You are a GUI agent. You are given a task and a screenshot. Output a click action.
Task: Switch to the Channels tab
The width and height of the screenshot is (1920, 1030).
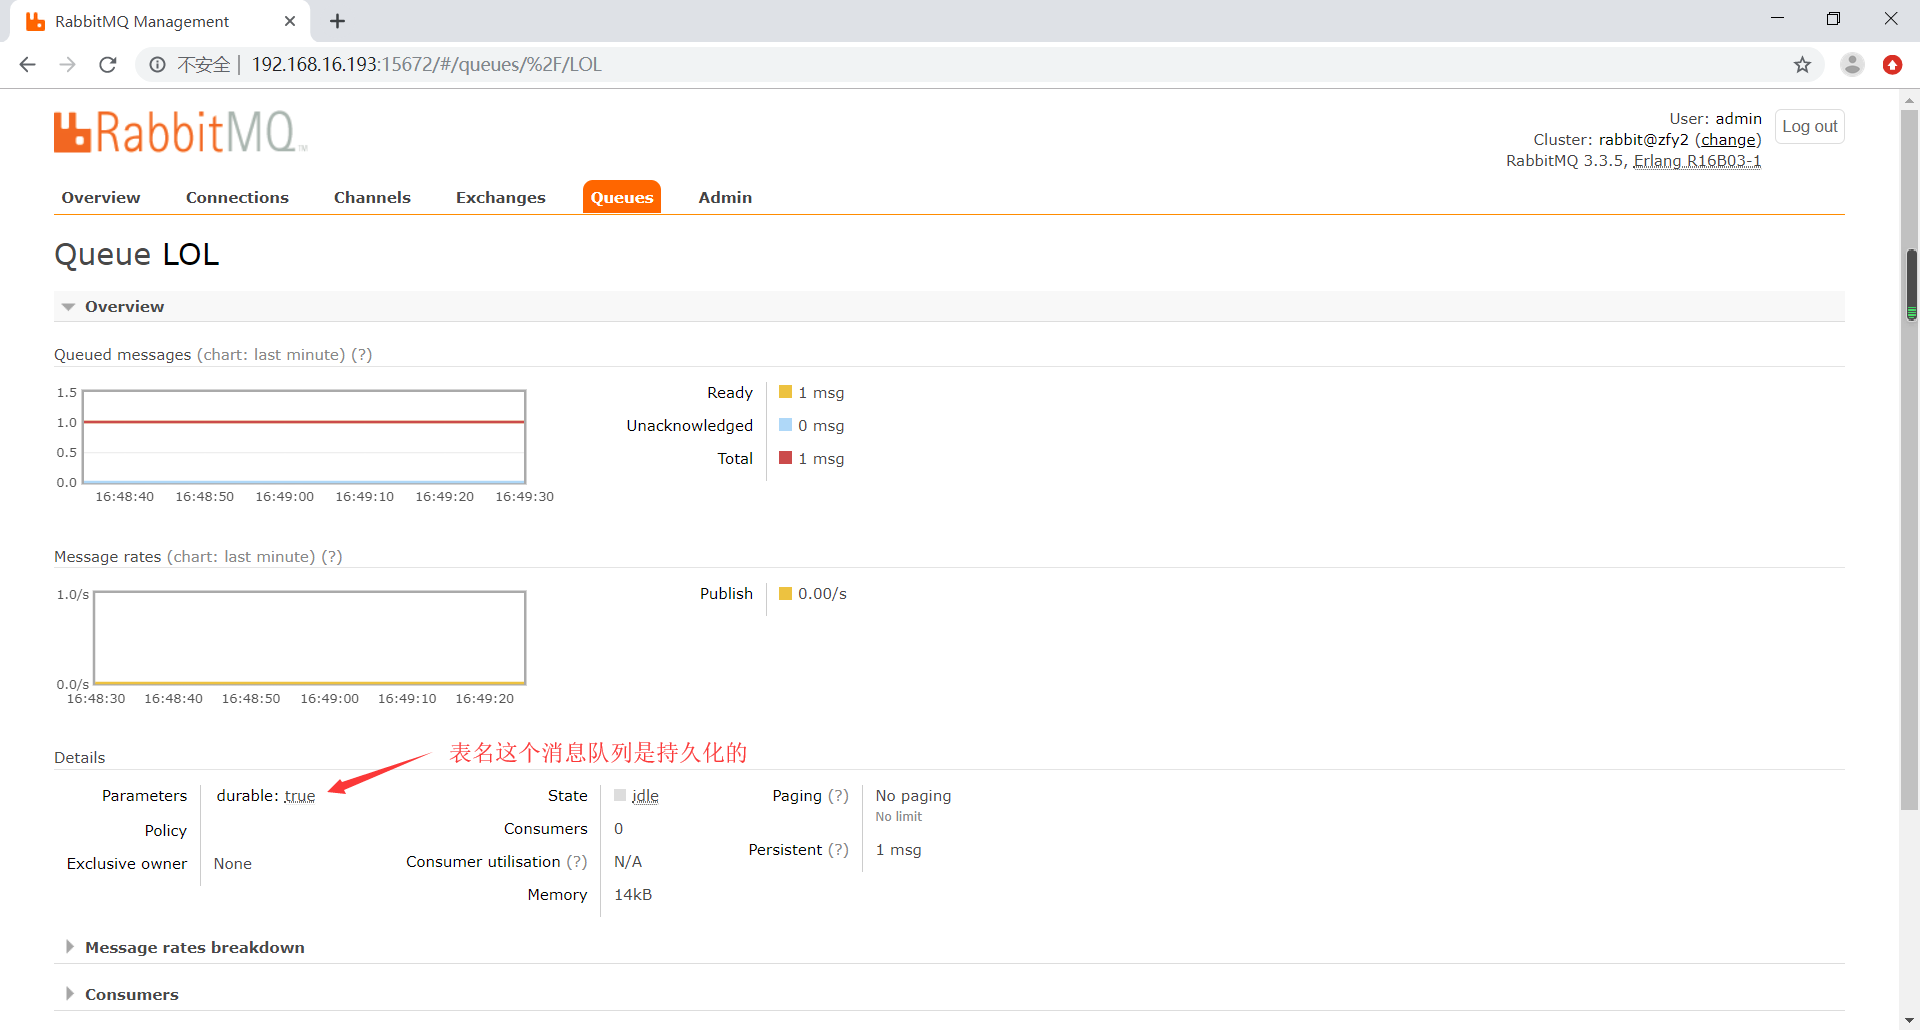pos(372,198)
